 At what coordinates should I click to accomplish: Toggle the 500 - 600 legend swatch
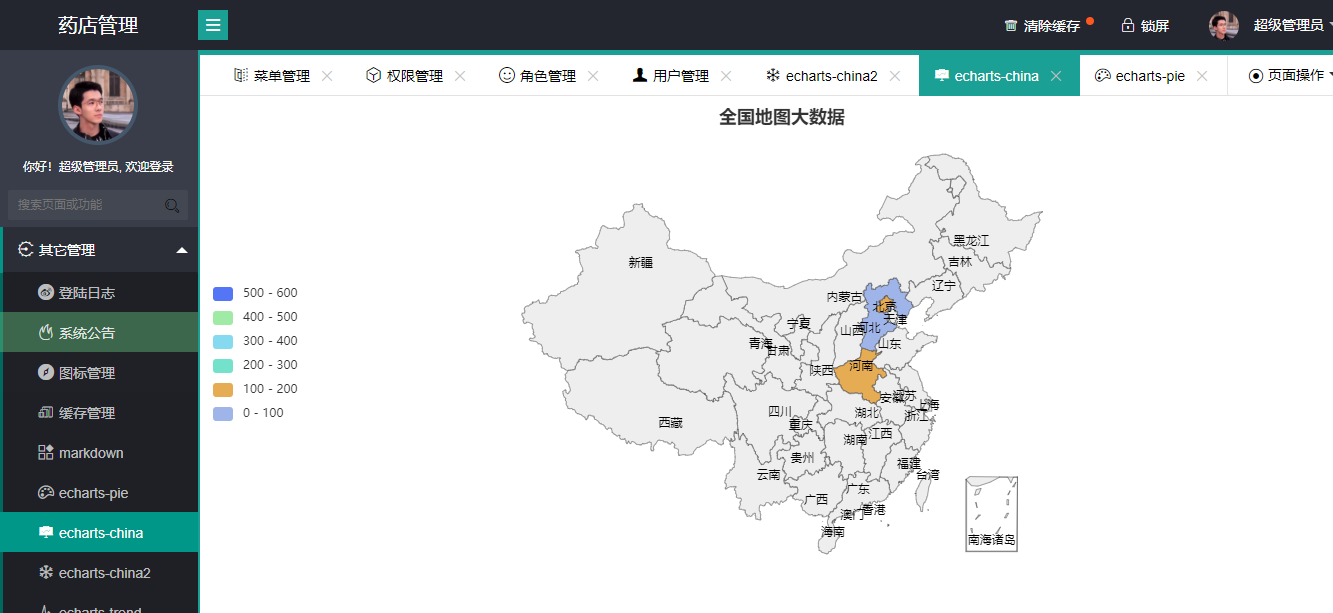(x=223, y=293)
